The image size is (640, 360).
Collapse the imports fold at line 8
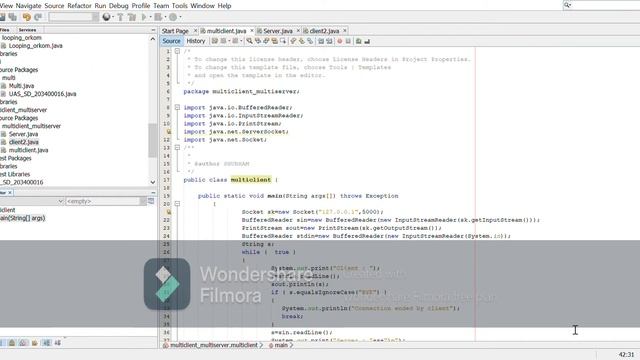[177, 107]
